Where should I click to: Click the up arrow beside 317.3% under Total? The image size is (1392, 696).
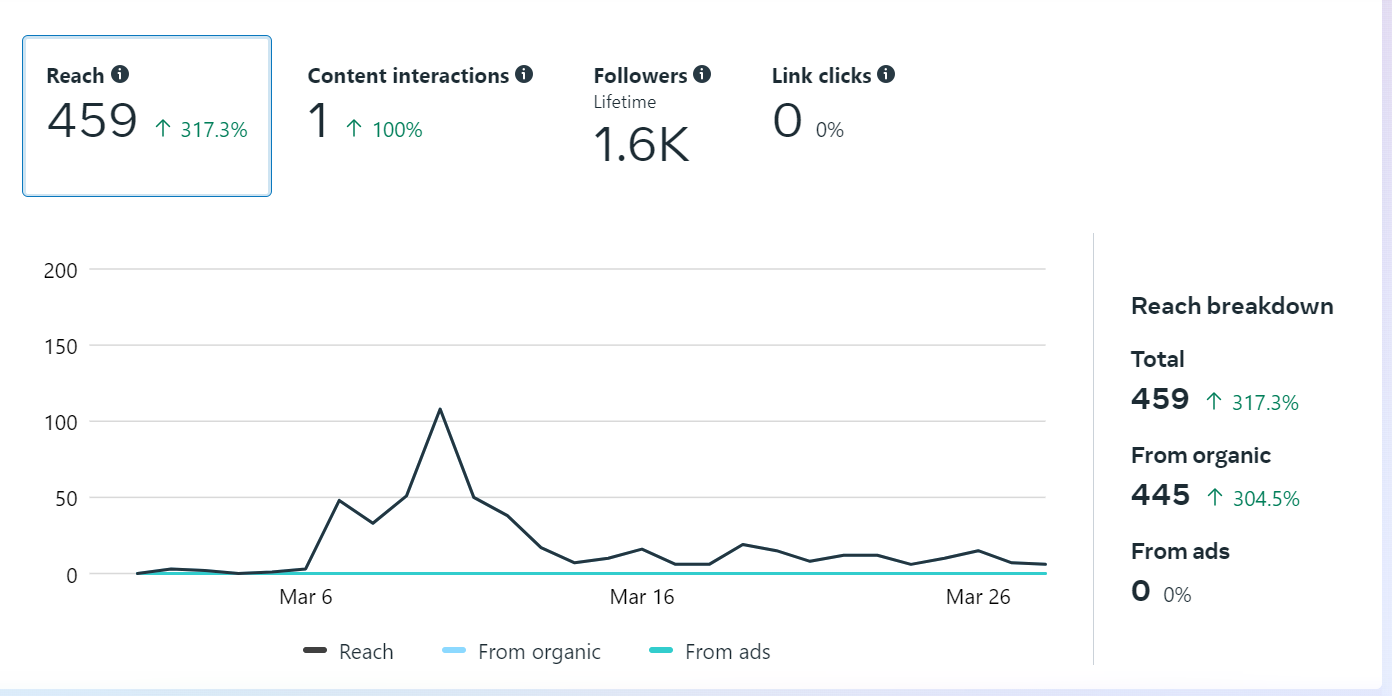coord(1214,402)
